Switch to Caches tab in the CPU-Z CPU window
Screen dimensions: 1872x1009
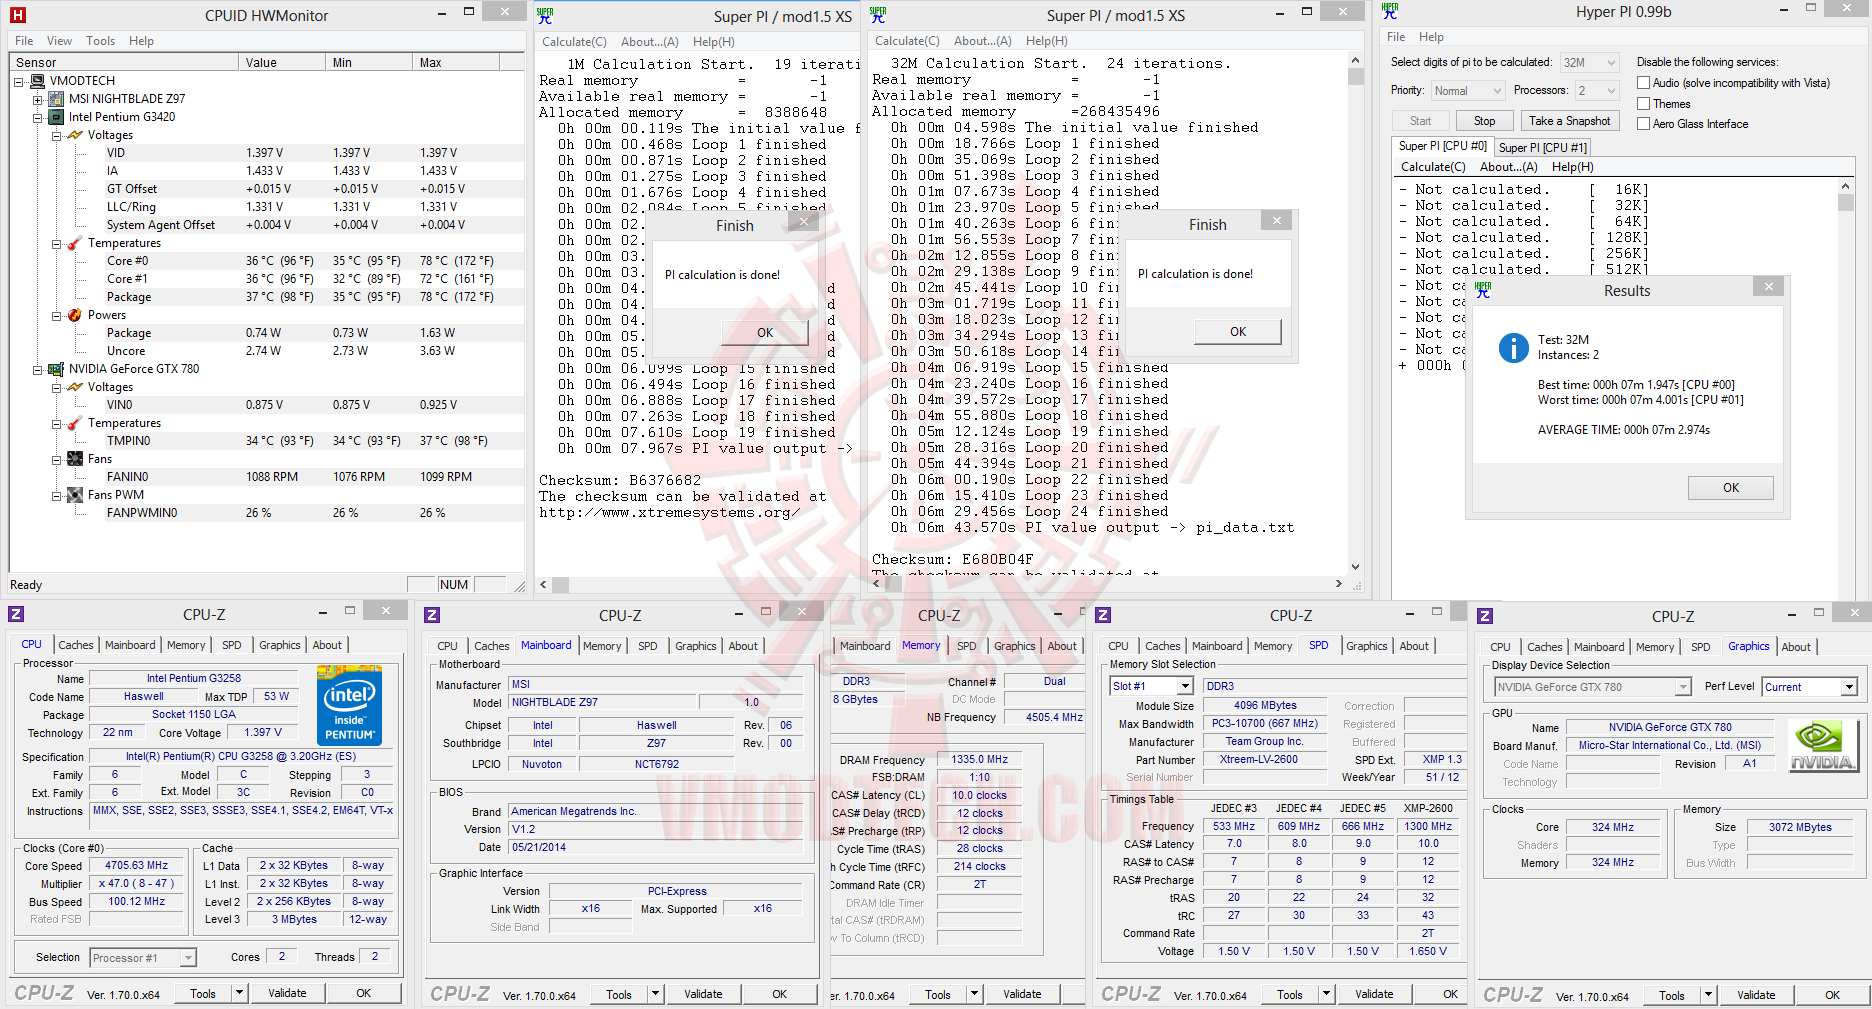[x=76, y=645]
